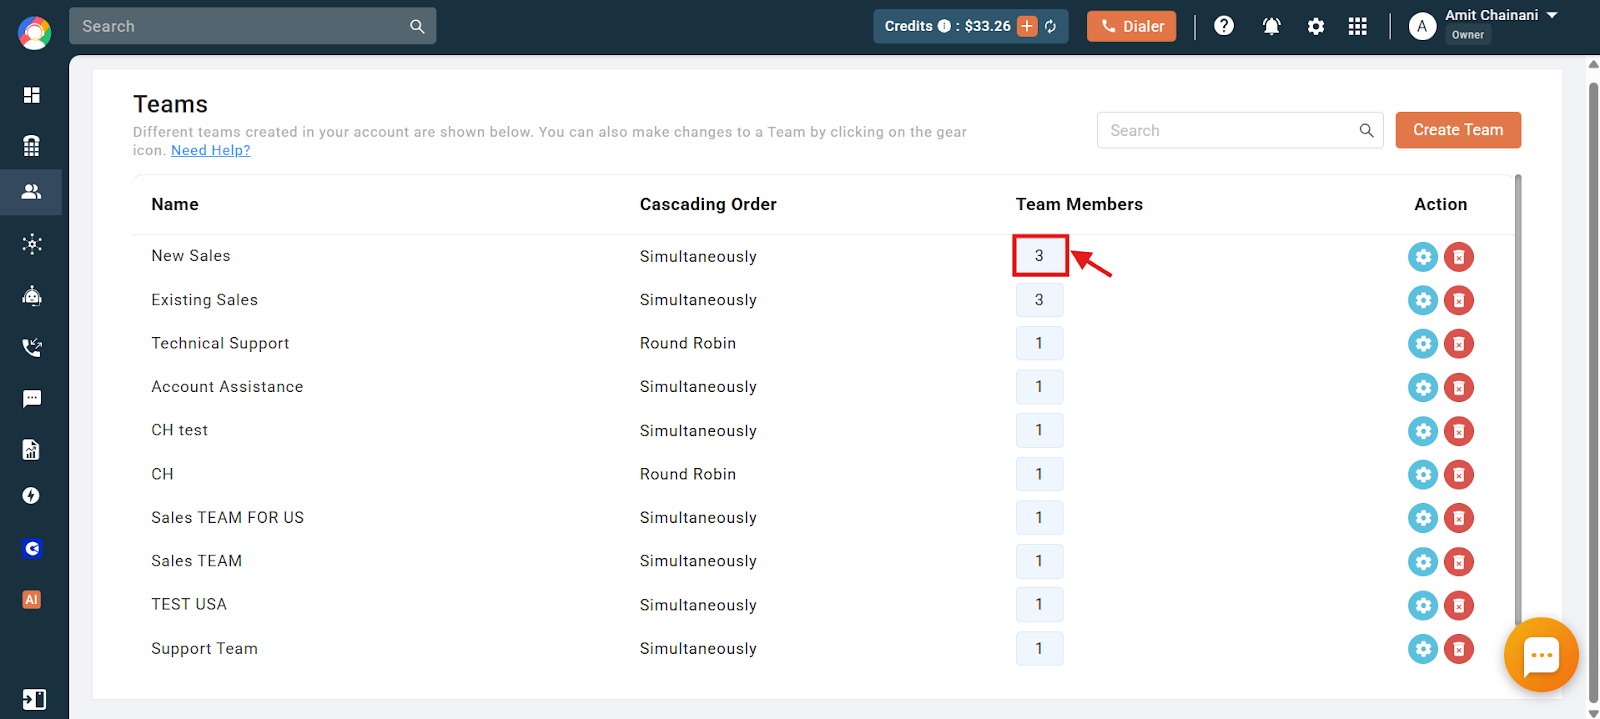Open the Dialer button
This screenshot has height=719, width=1600.
tap(1132, 26)
